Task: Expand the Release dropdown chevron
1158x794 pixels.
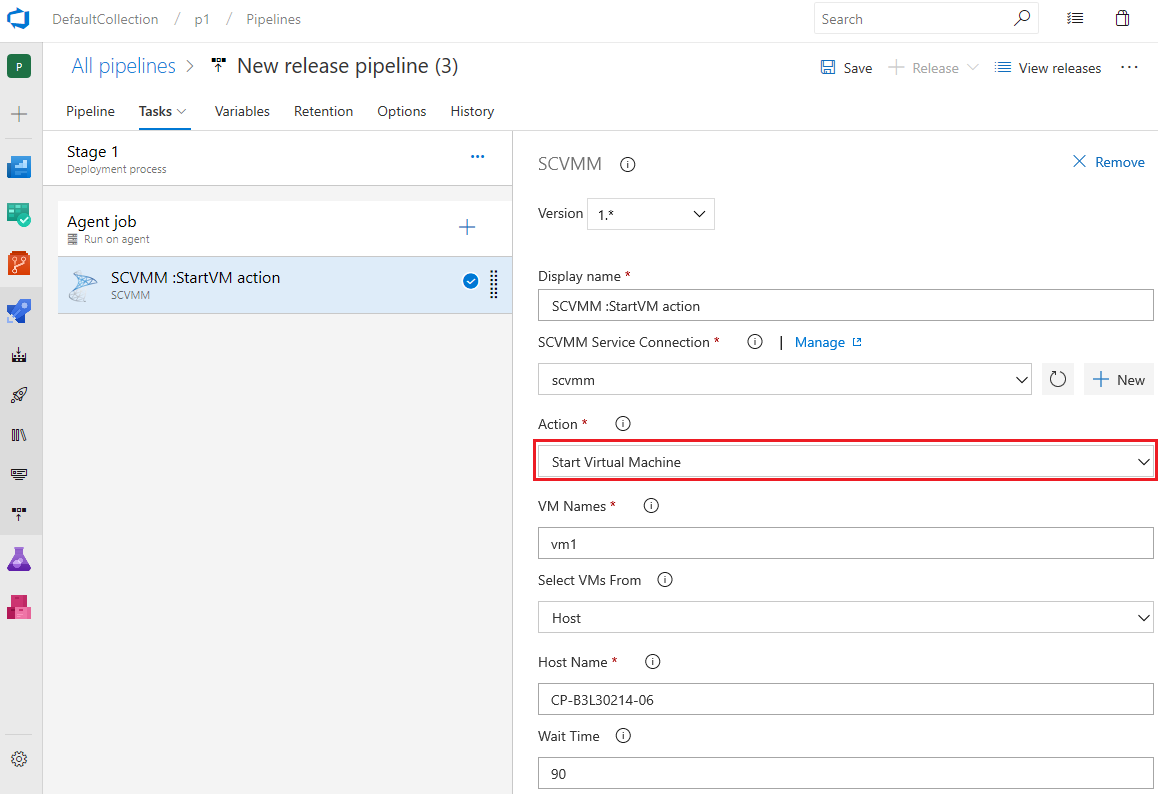Action: point(973,67)
